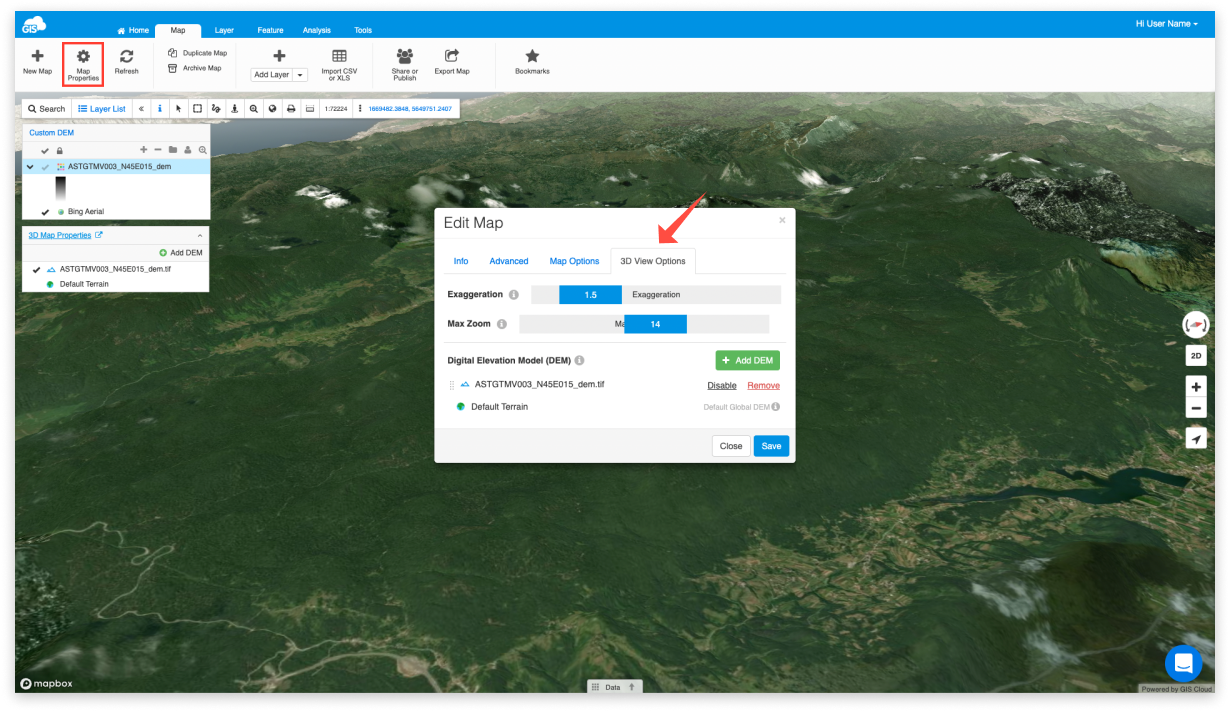Click Close in the Edit Map dialog
Viewport: 1230px width, 712px height.
[x=731, y=446]
